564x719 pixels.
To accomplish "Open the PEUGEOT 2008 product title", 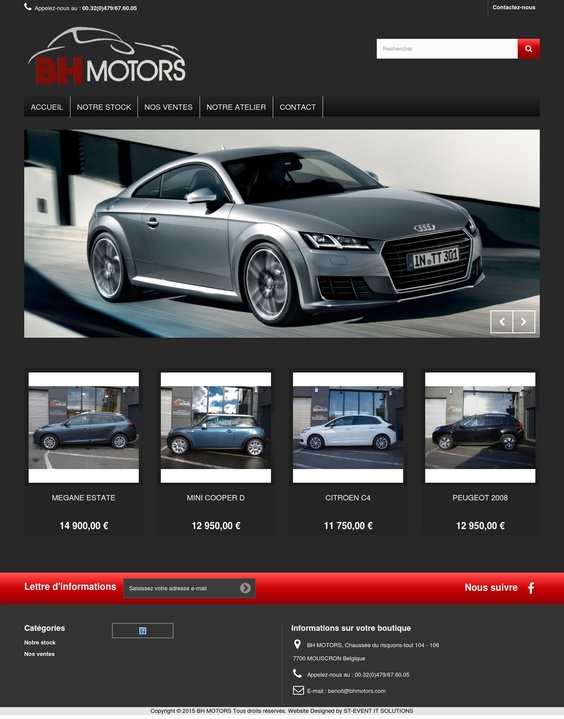I will click(480, 498).
